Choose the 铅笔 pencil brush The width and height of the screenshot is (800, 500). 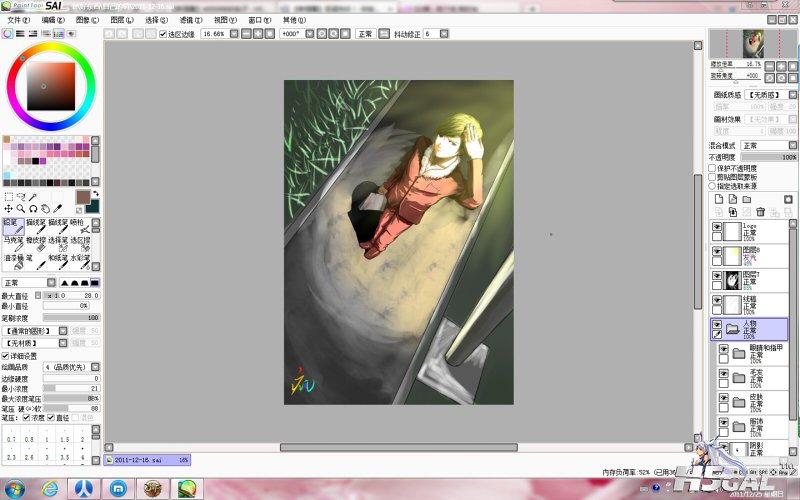point(13,227)
